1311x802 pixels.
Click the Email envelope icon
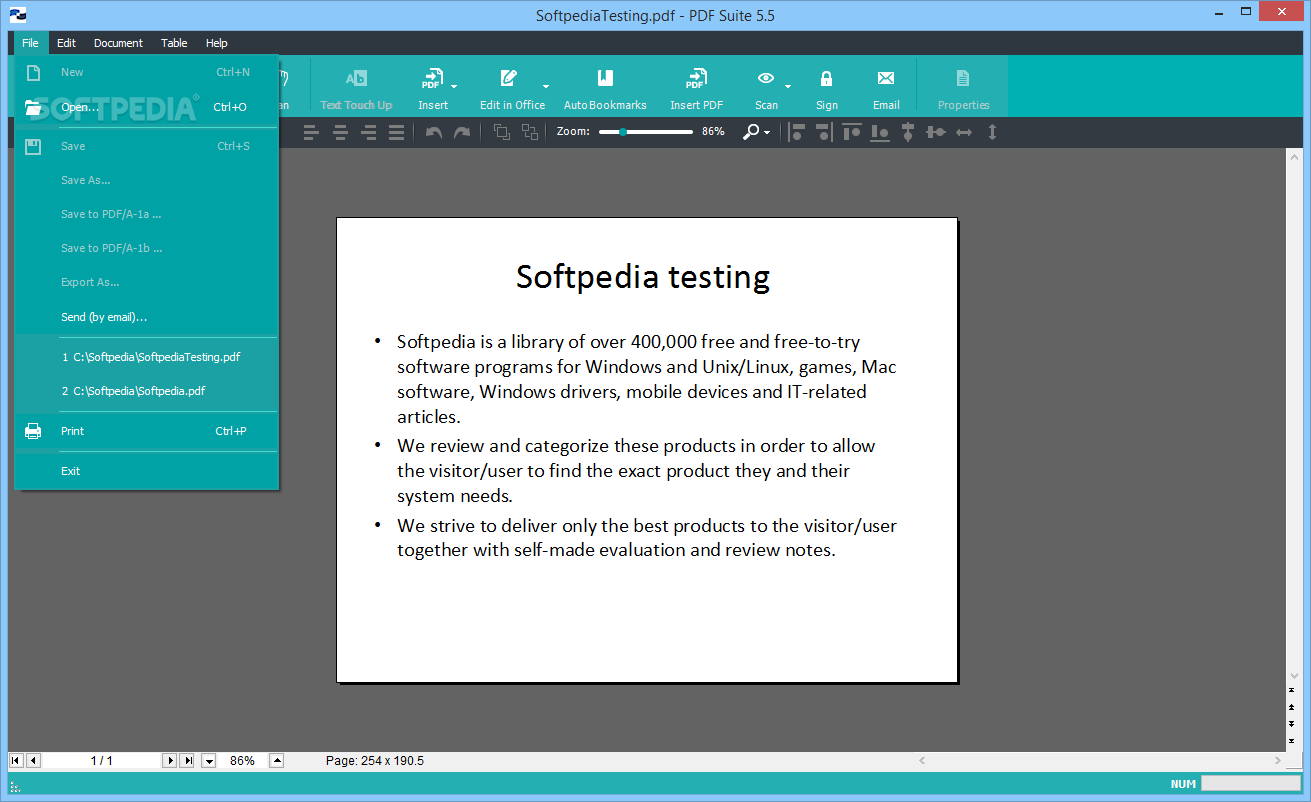[x=886, y=78]
